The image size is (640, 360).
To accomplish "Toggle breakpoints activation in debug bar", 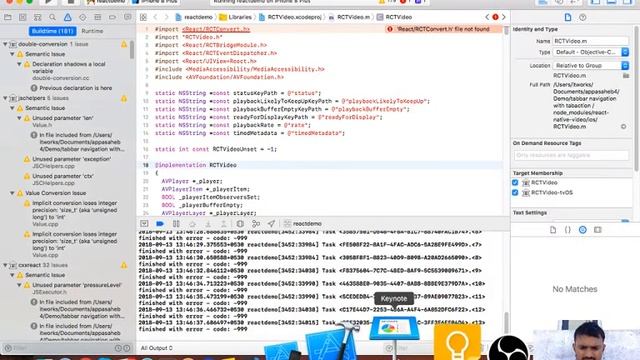I will click(x=160, y=224).
